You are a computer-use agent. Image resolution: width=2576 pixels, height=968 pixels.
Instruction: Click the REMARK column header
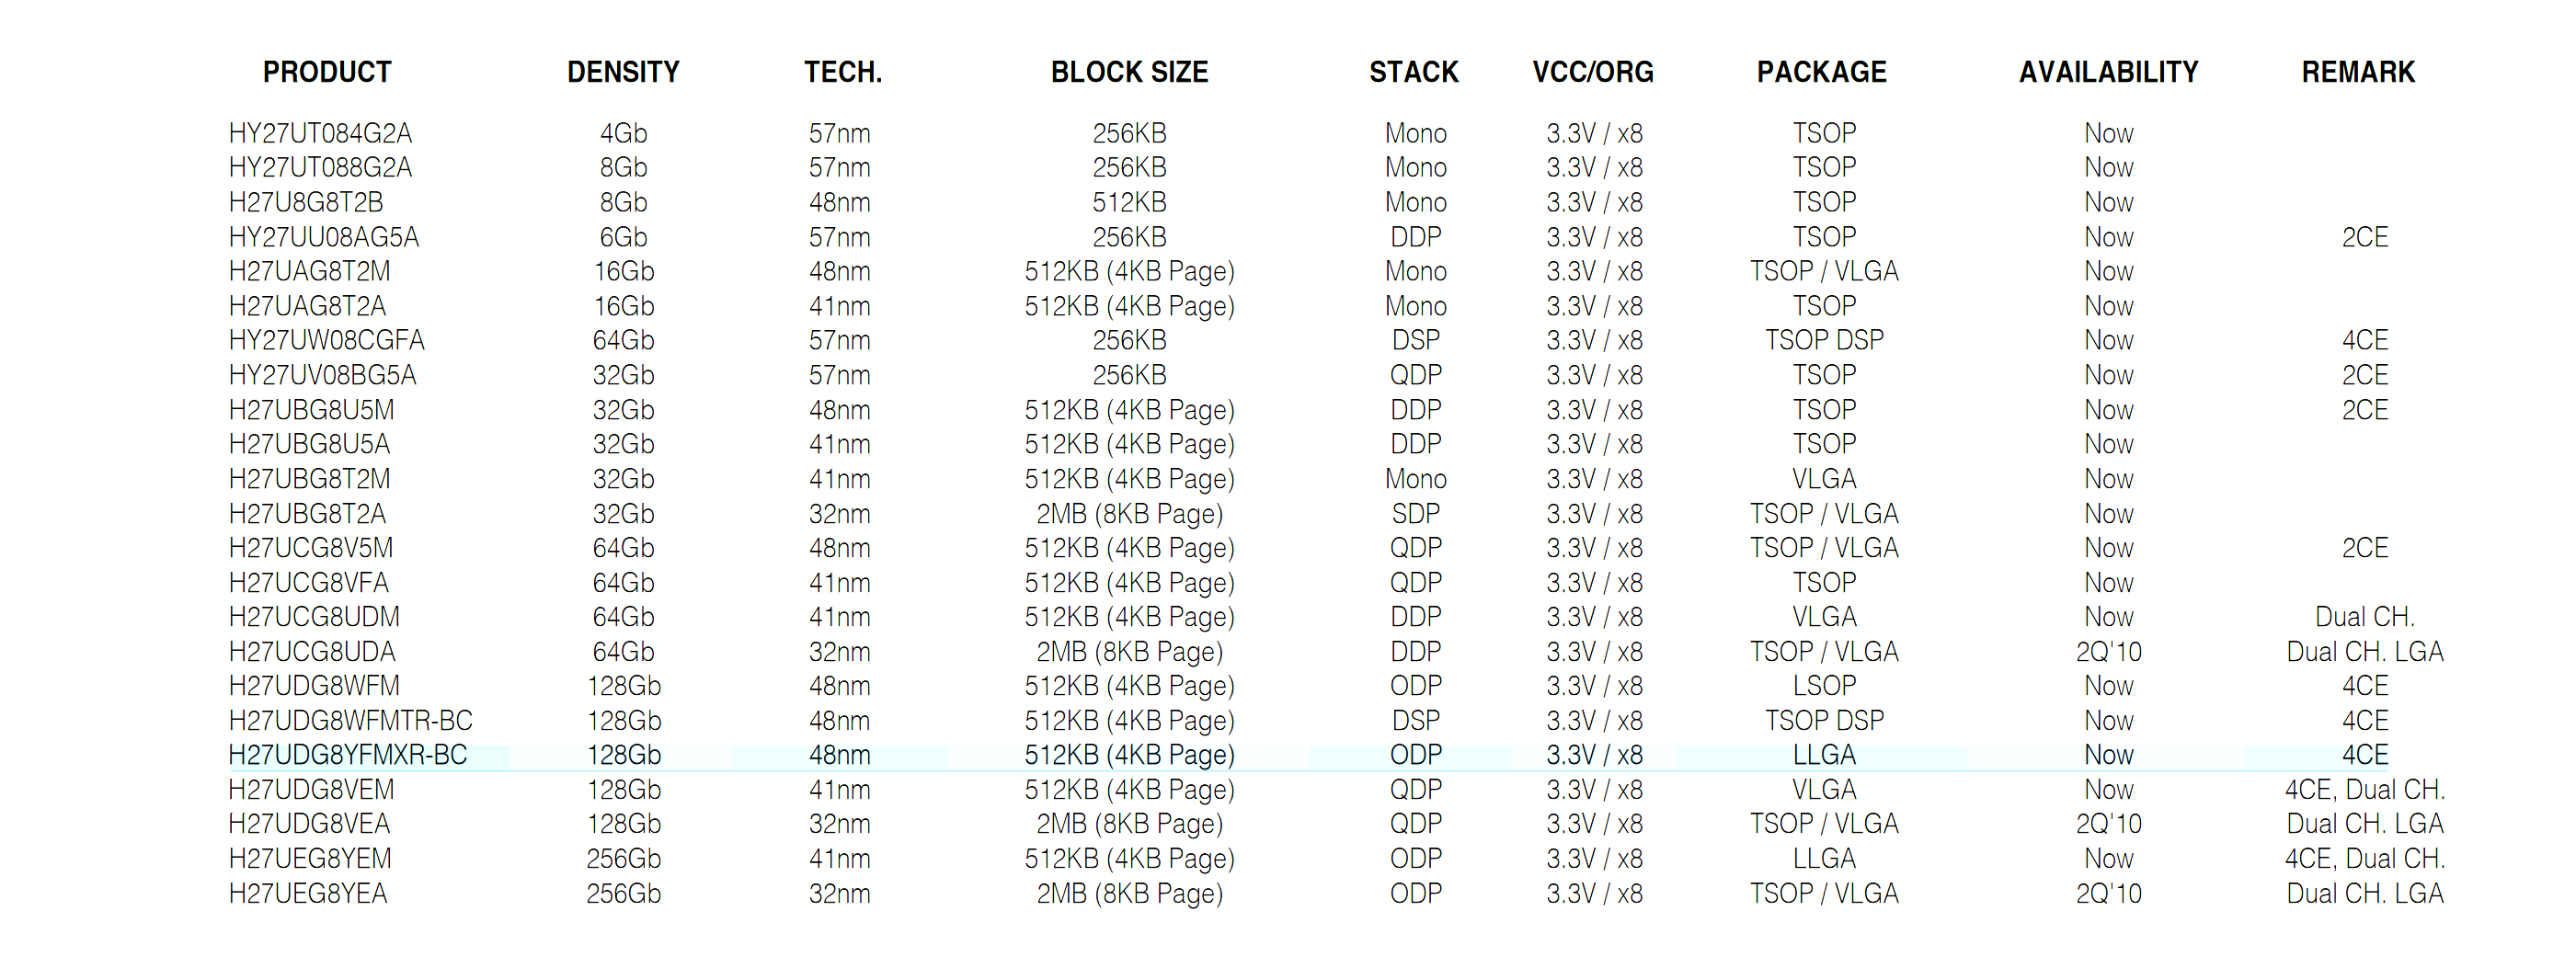(x=2358, y=72)
